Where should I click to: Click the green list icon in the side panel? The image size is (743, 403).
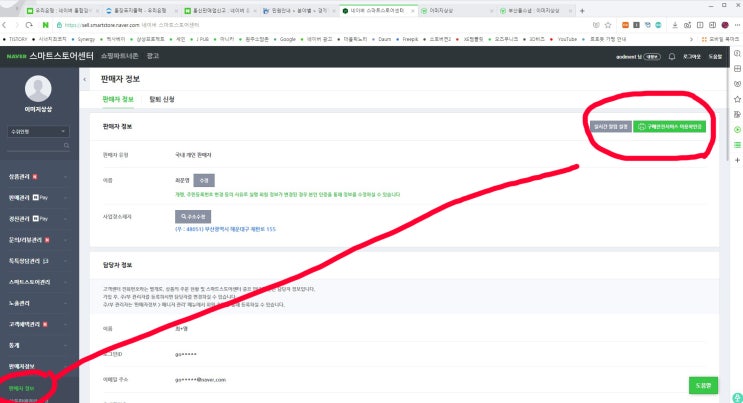click(x=737, y=145)
